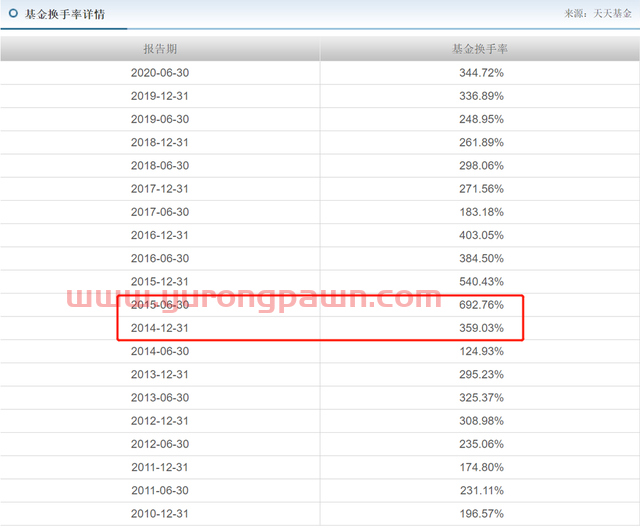Screen dimensions: 640x531
Task: Select the rate value 336.89%
Action: (x=481, y=96)
